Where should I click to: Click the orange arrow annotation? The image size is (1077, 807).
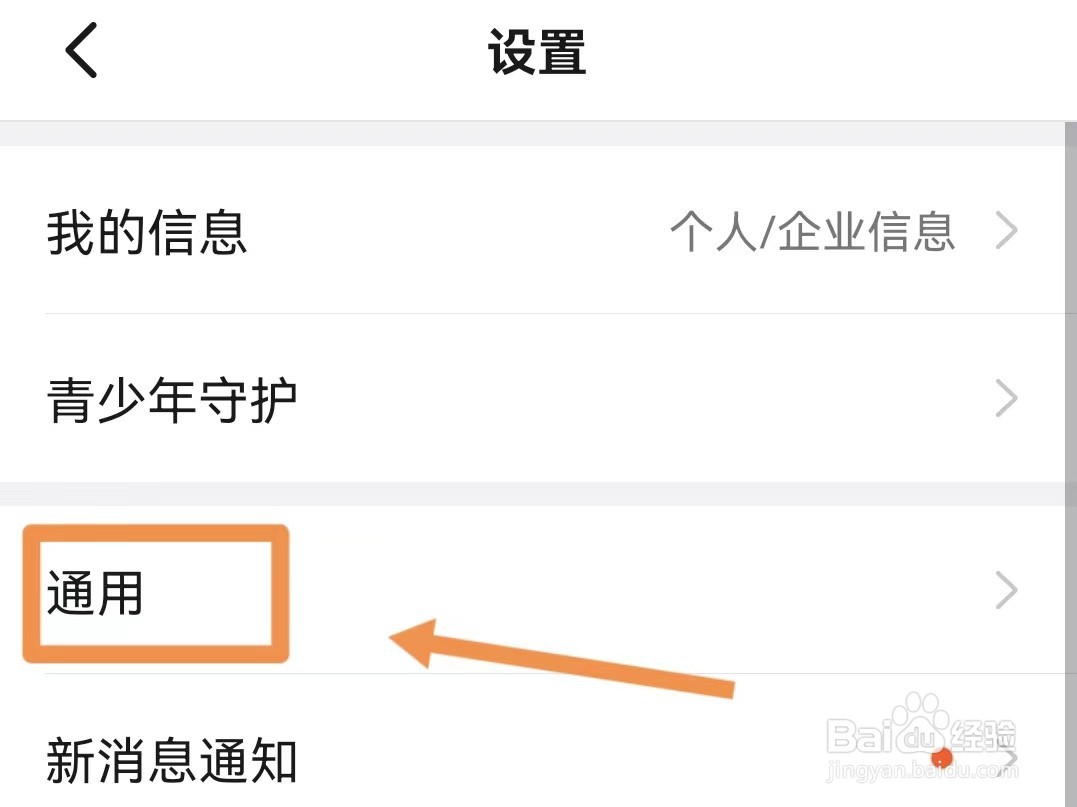click(560, 660)
